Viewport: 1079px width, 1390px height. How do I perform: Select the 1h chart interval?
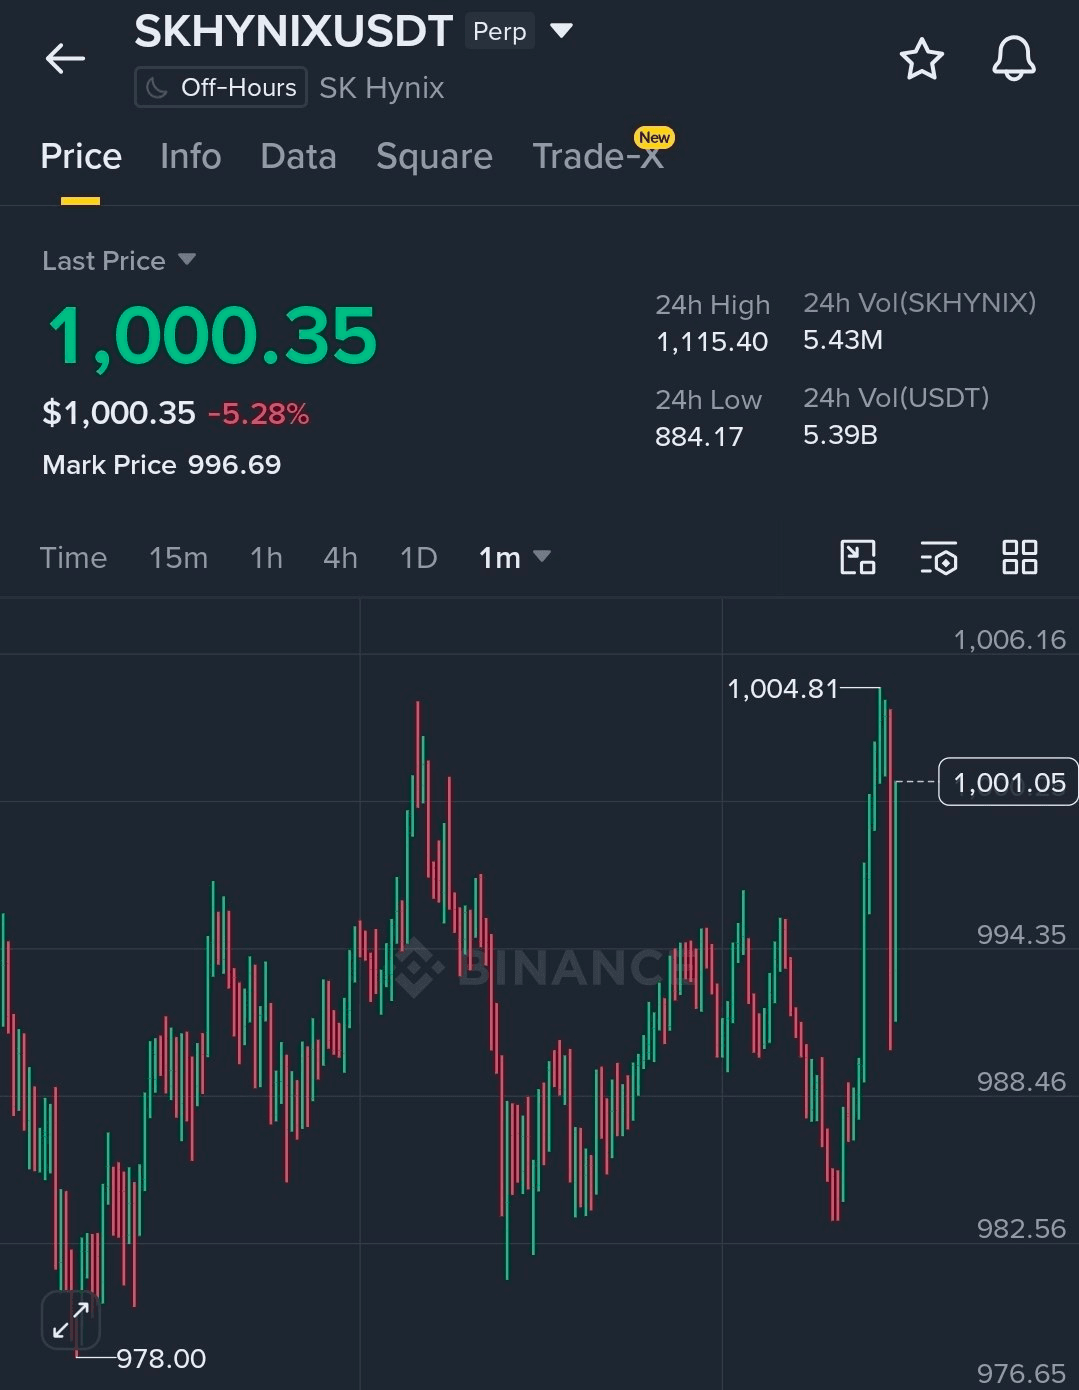[x=266, y=557]
